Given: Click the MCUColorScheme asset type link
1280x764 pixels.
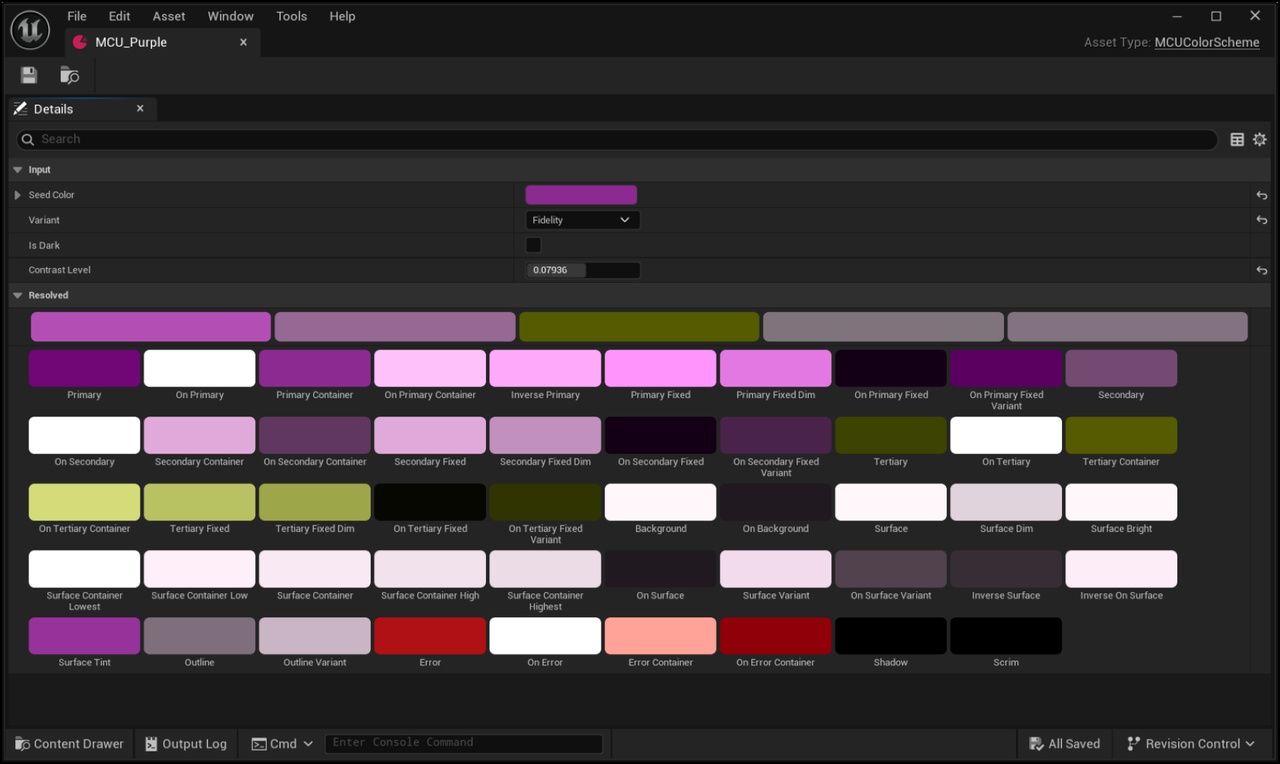Looking at the screenshot, I should [x=1207, y=42].
